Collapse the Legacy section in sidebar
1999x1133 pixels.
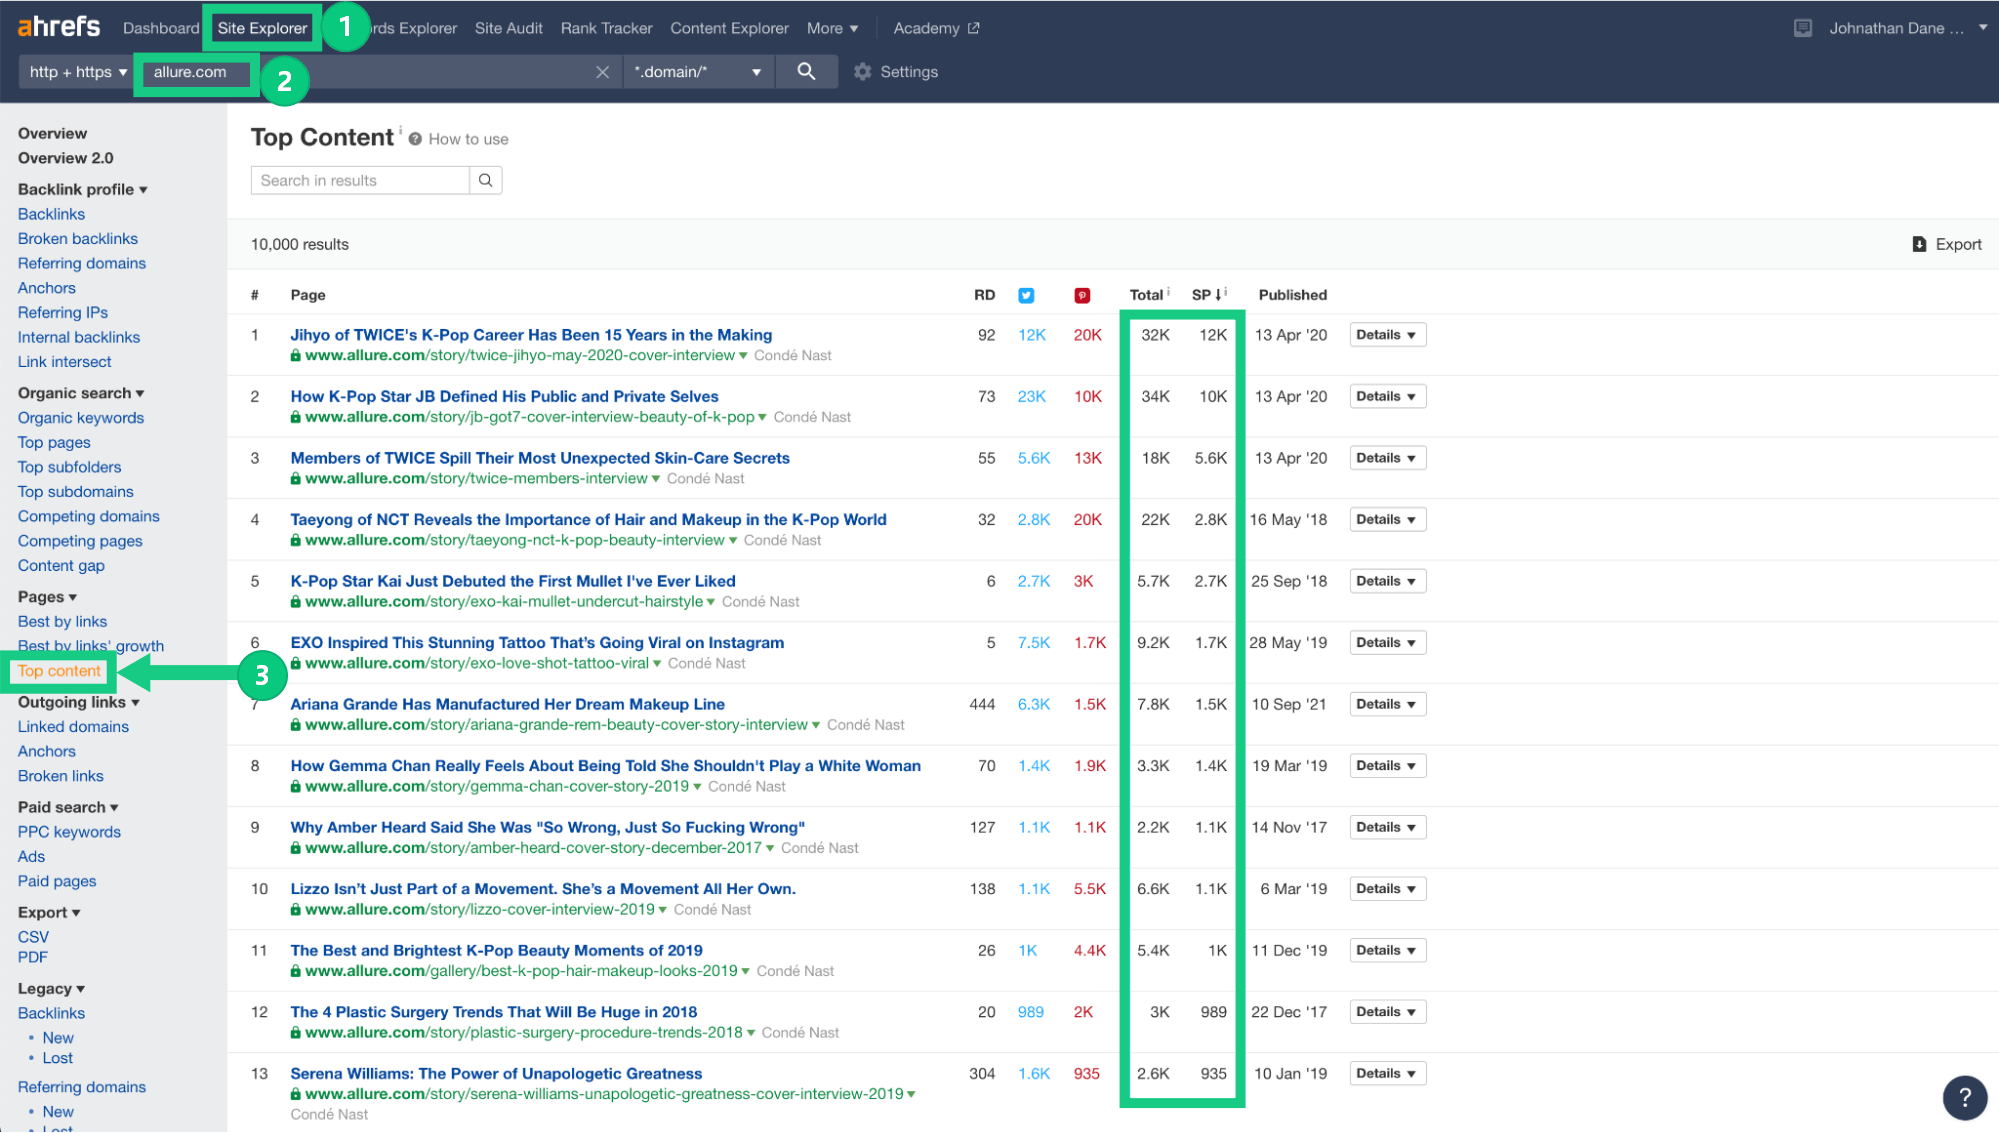51,988
